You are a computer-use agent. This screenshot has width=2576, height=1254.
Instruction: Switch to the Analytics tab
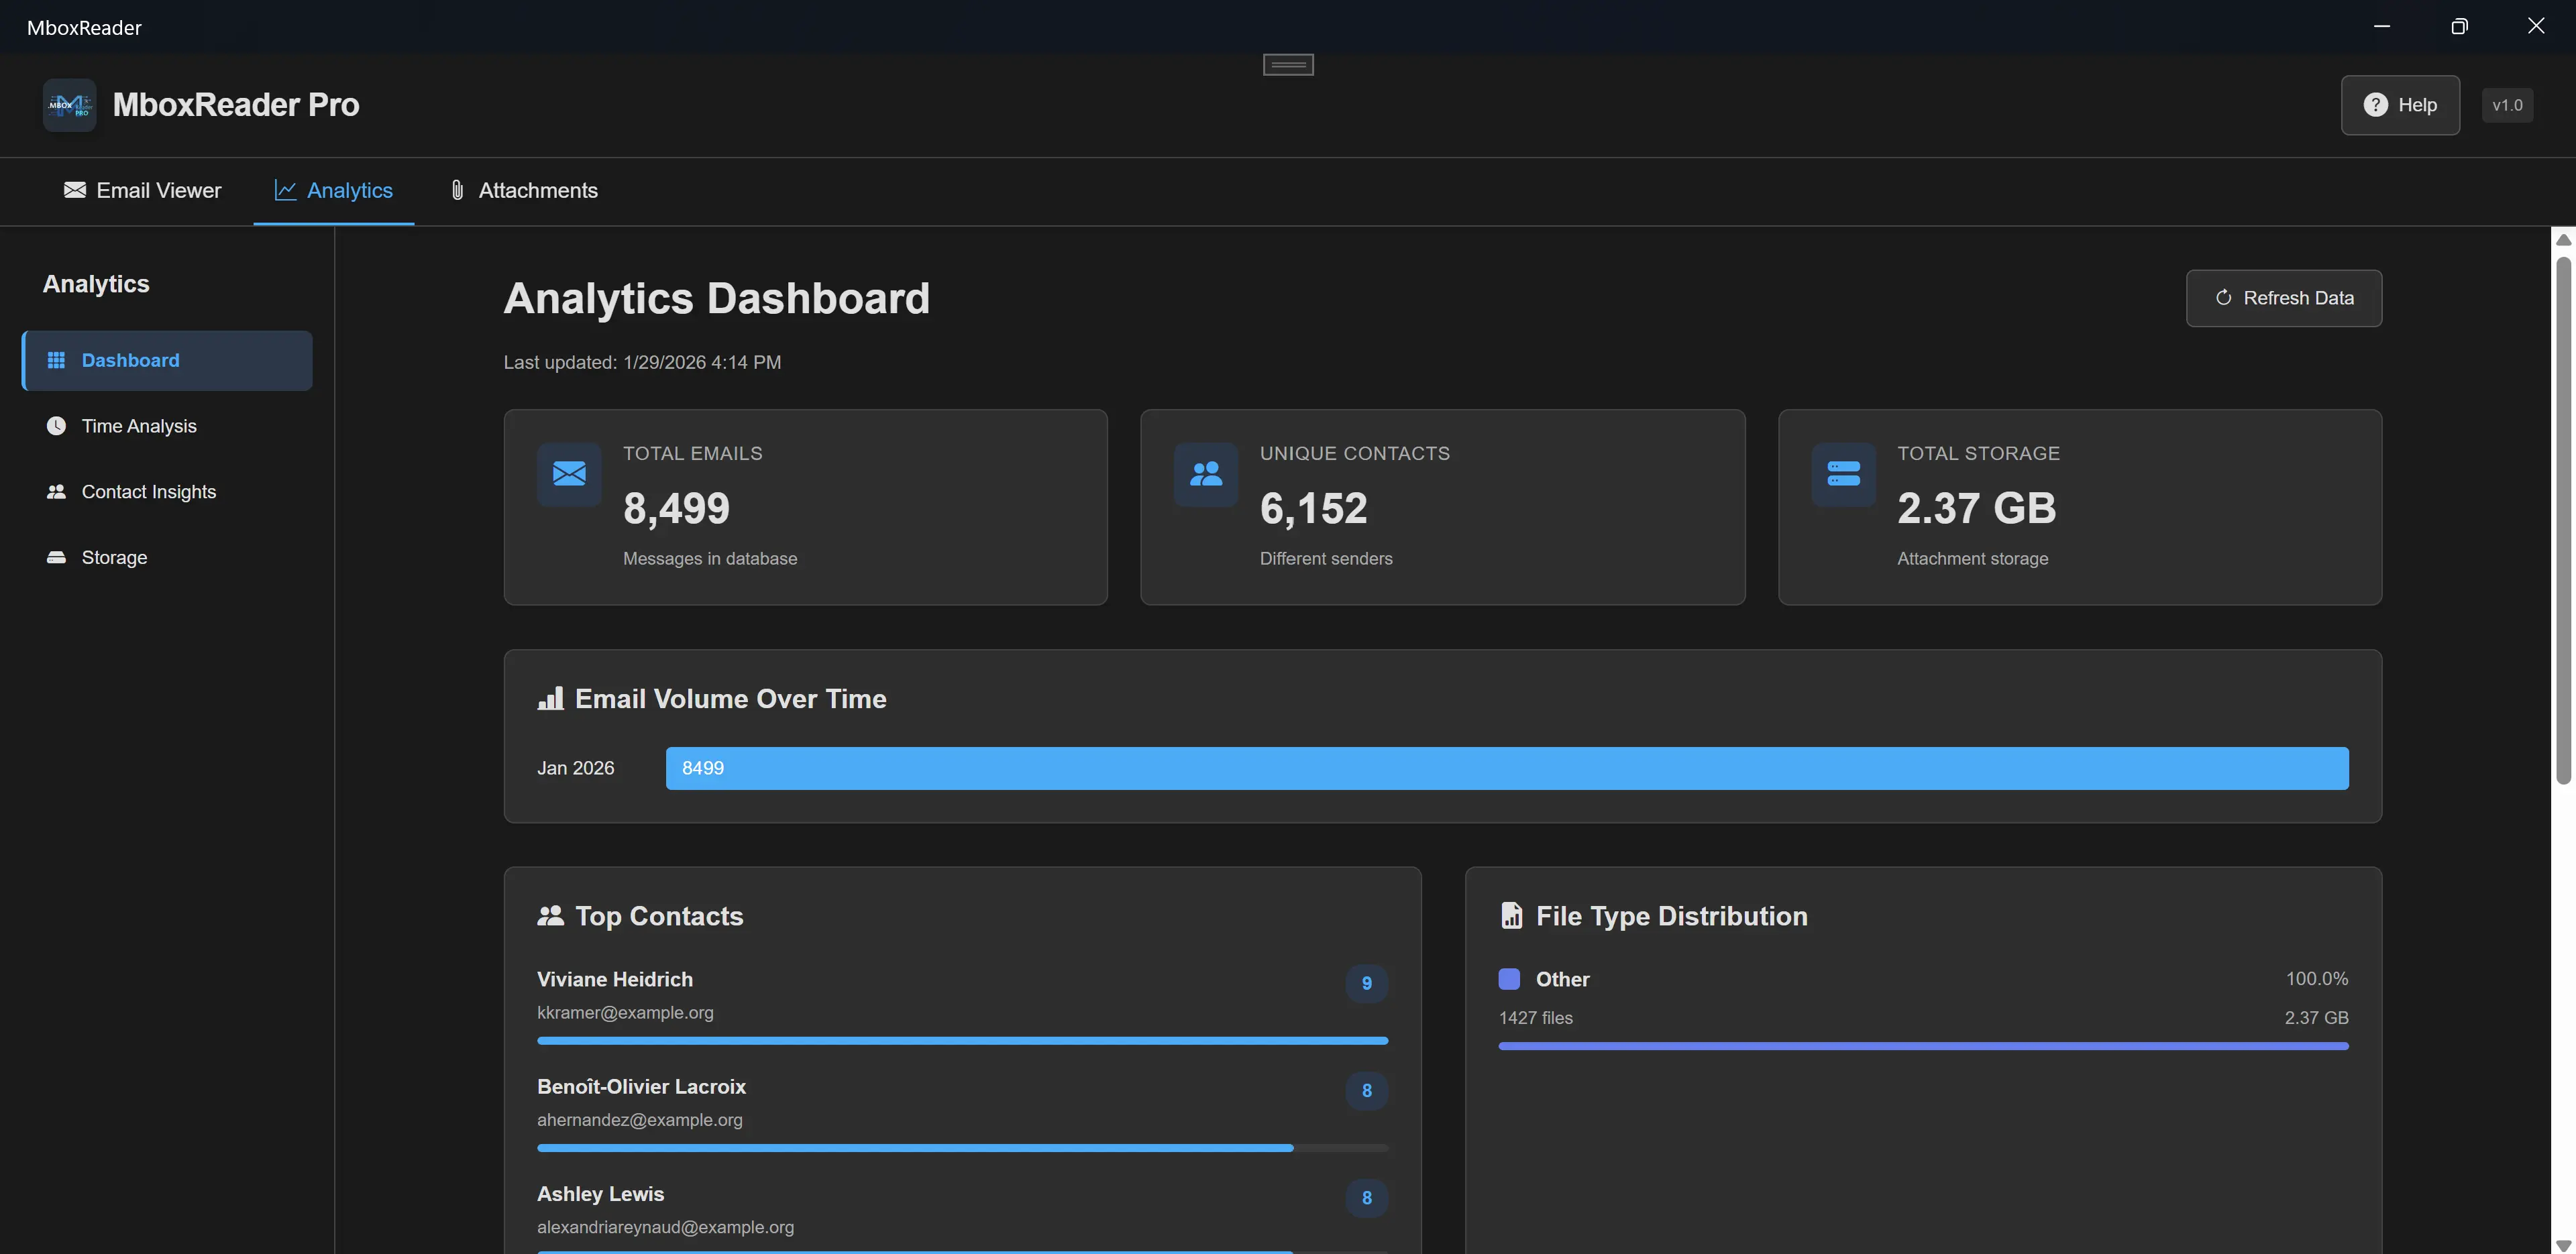click(334, 190)
